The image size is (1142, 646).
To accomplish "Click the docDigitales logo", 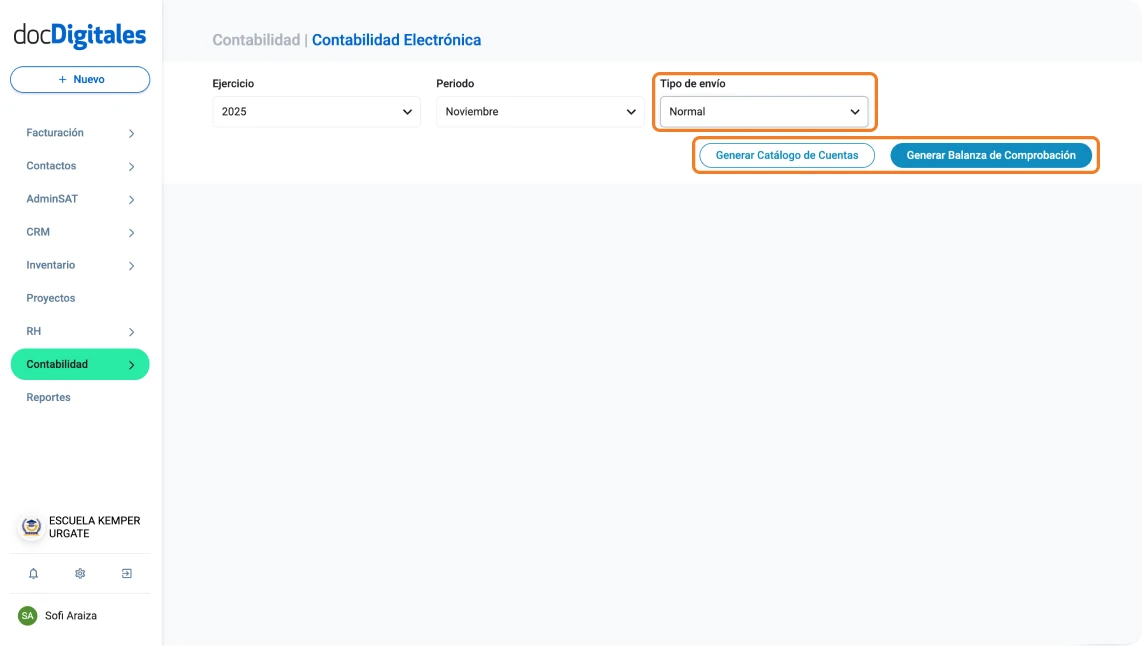I will (78, 33).
